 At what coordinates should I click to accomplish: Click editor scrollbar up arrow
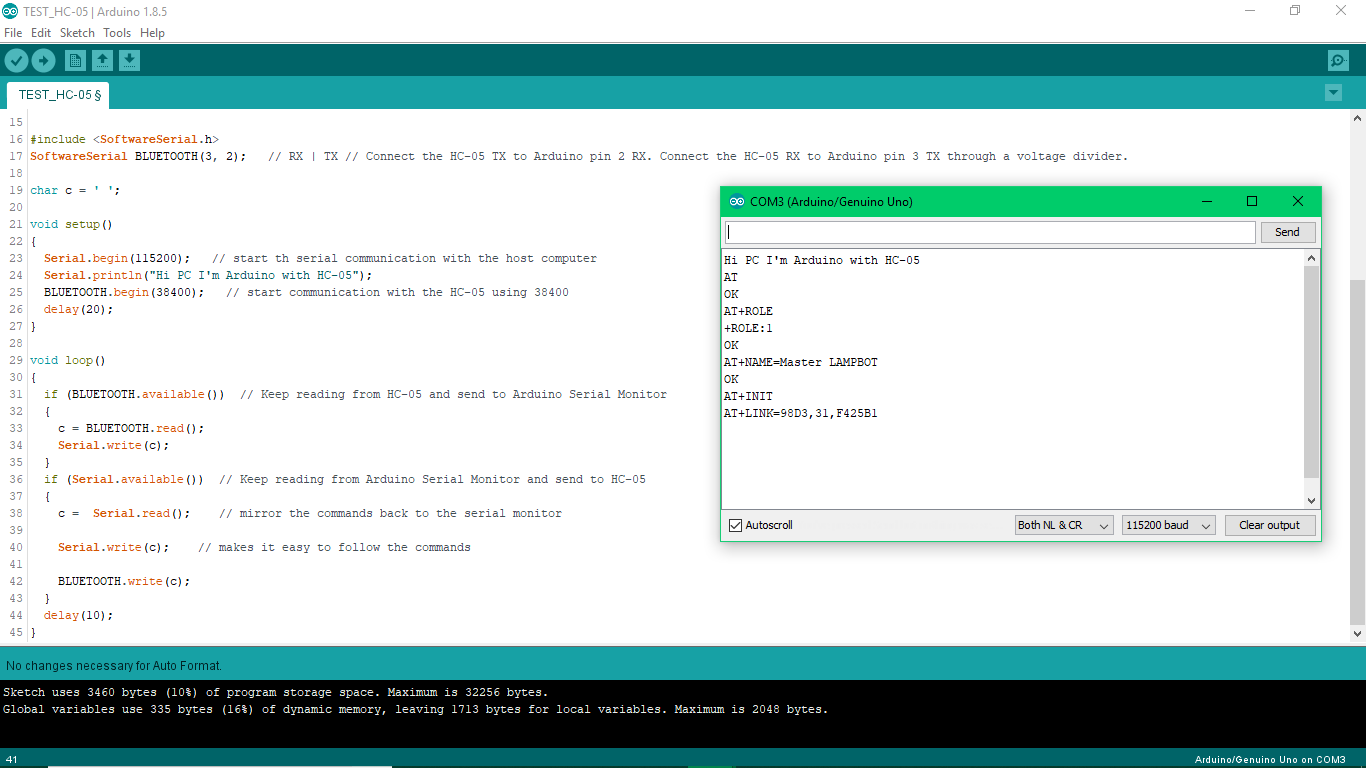[x=1357, y=117]
